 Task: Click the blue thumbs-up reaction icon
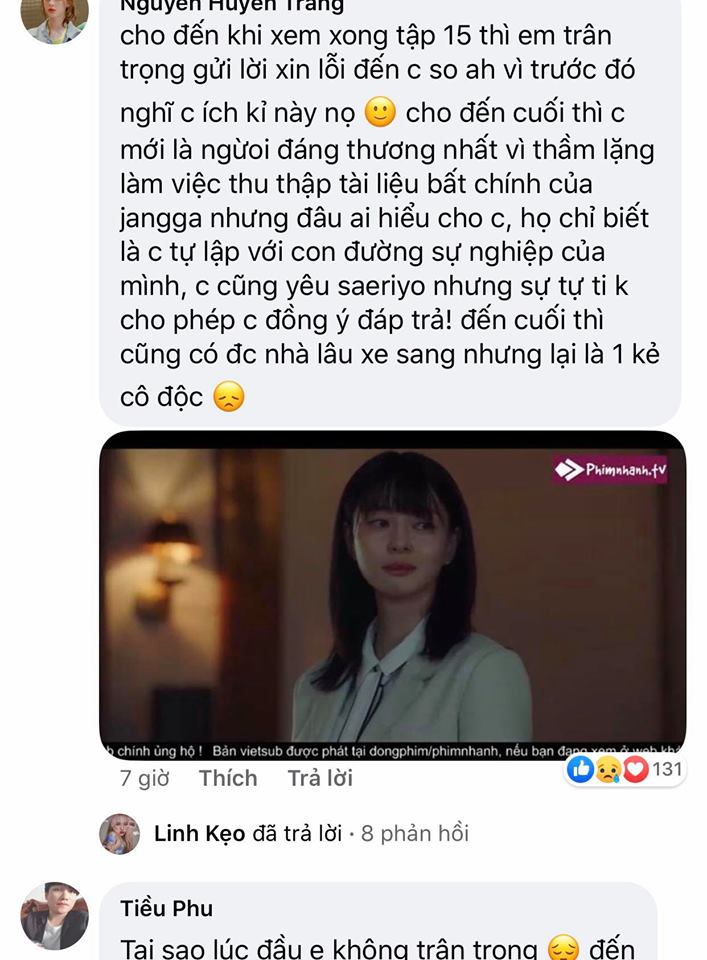580,769
